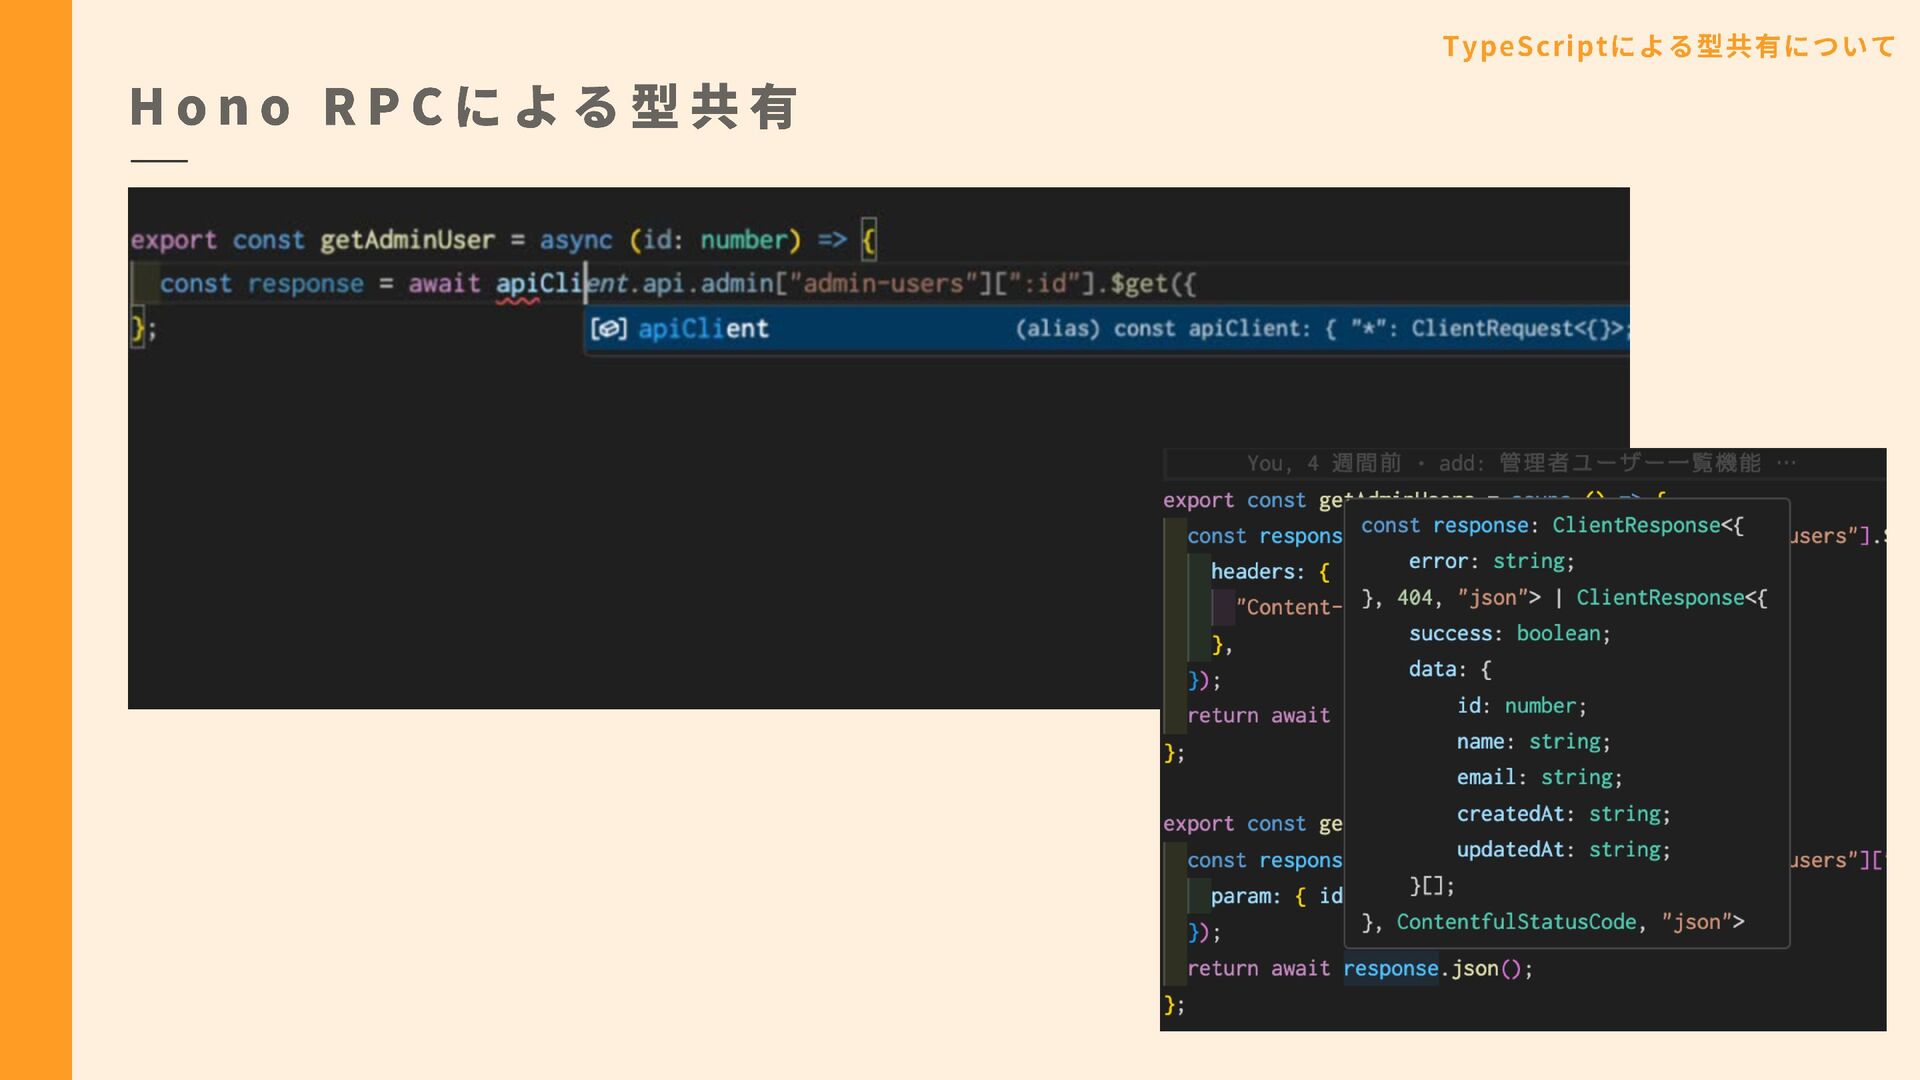Click the slide title Hono RPCによる型共有
The width and height of the screenshot is (1920, 1080).
pos(464,107)
